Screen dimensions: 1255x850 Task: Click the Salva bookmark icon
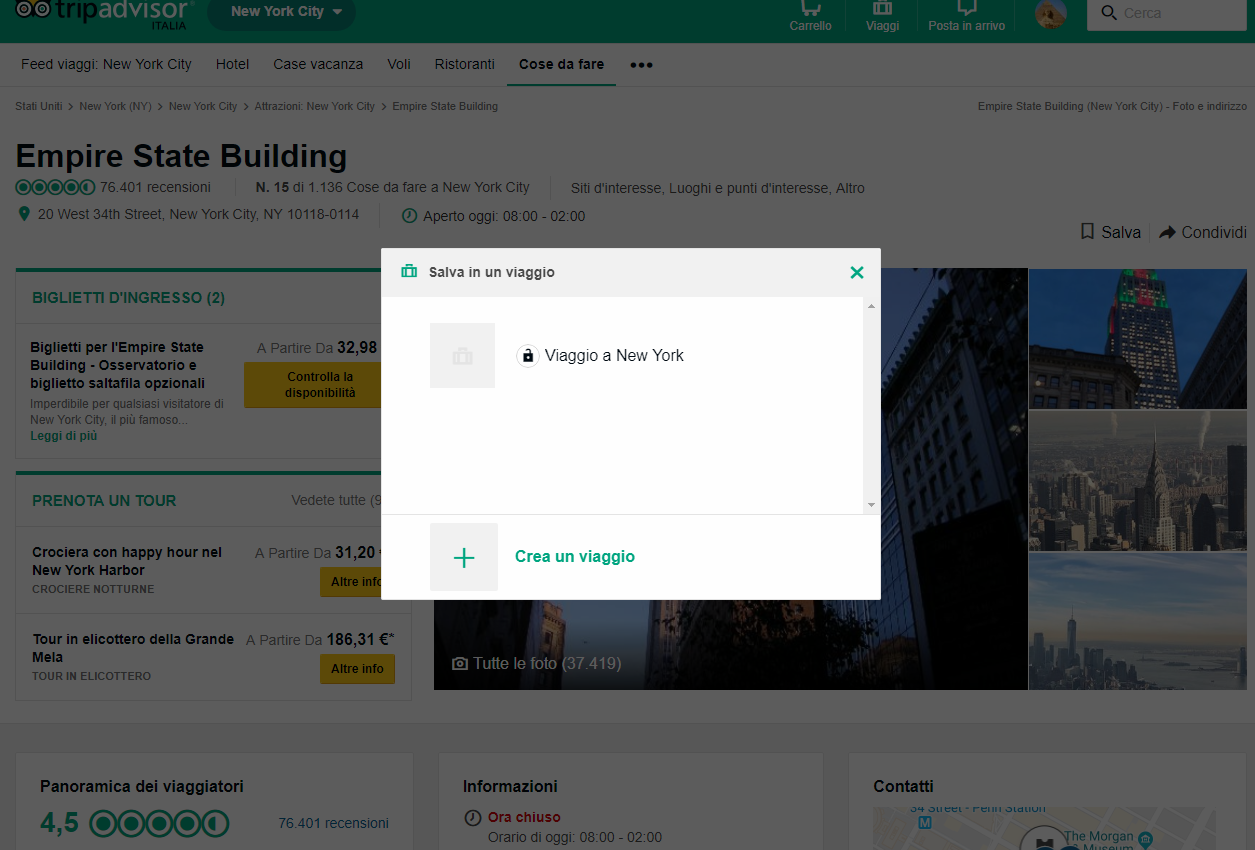(x=1087, y=231)
